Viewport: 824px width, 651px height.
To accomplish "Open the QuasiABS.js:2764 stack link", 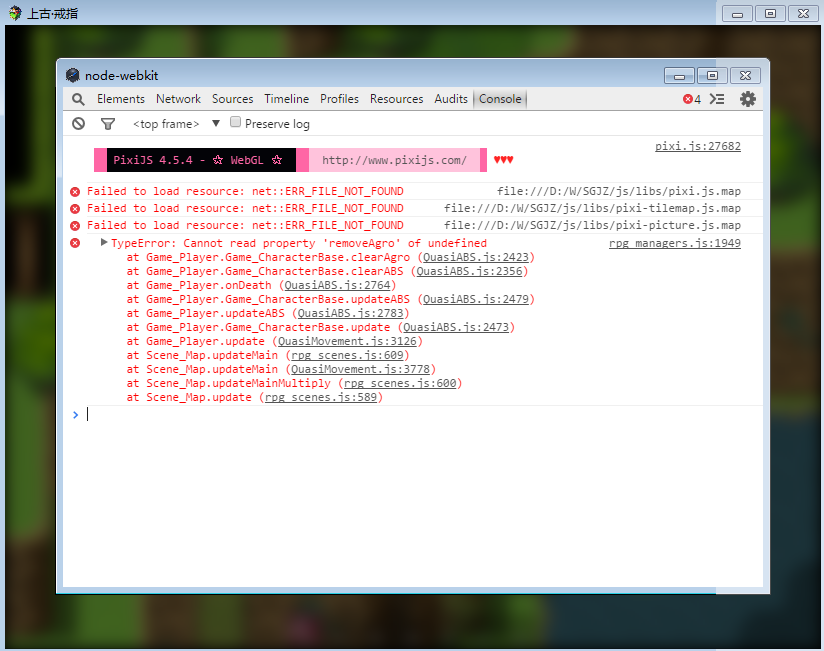I will [x=337, y=285].
